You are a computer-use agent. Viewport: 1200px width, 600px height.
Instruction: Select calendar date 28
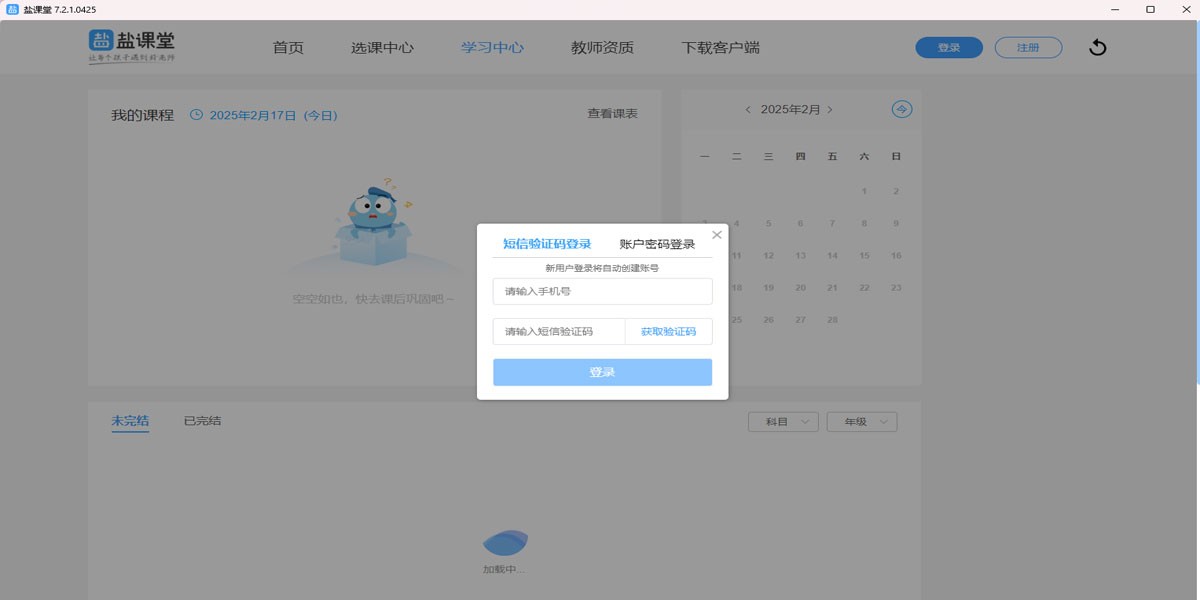[x=832, y=319]
